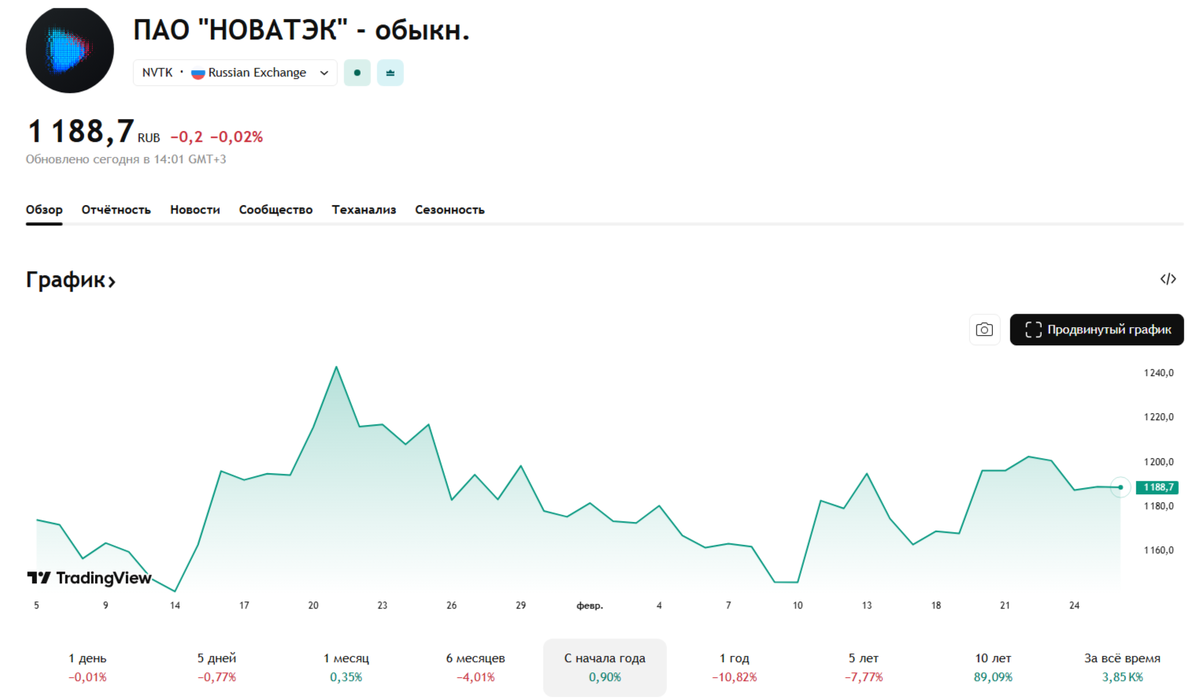1200x700 pixels.
Task: Open the График heading link
Action: 71,281
